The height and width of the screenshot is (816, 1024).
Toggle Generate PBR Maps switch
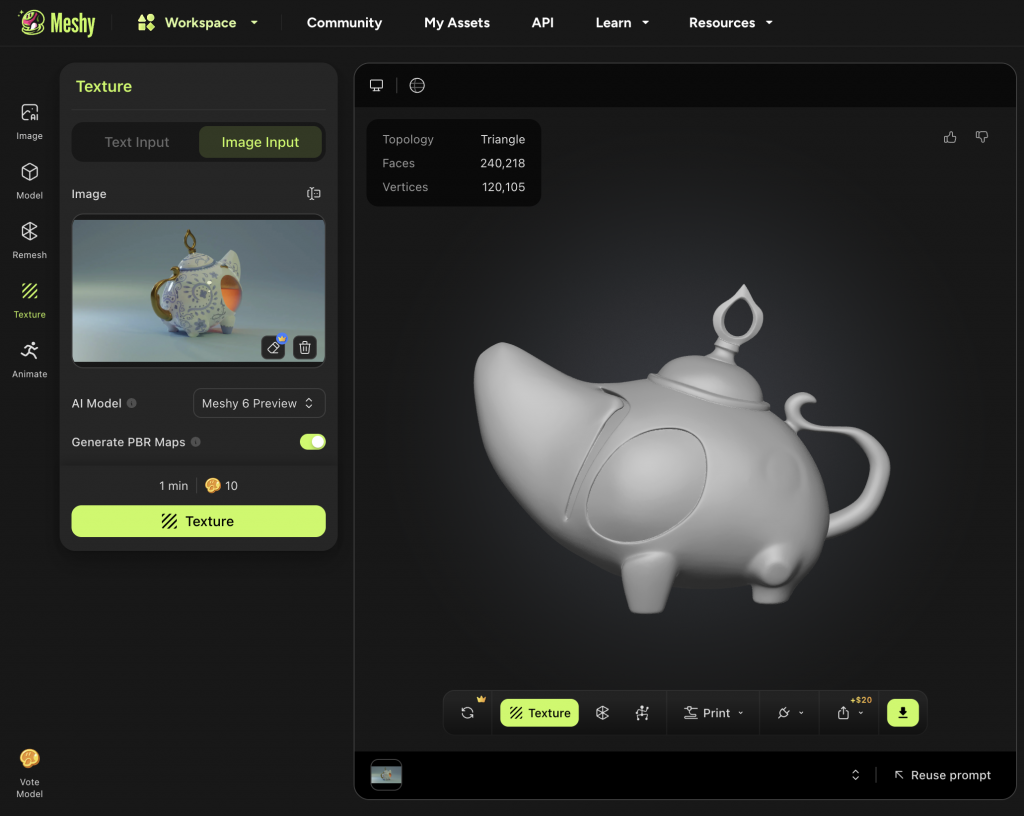pyautogui.click(x=312, y=442)
